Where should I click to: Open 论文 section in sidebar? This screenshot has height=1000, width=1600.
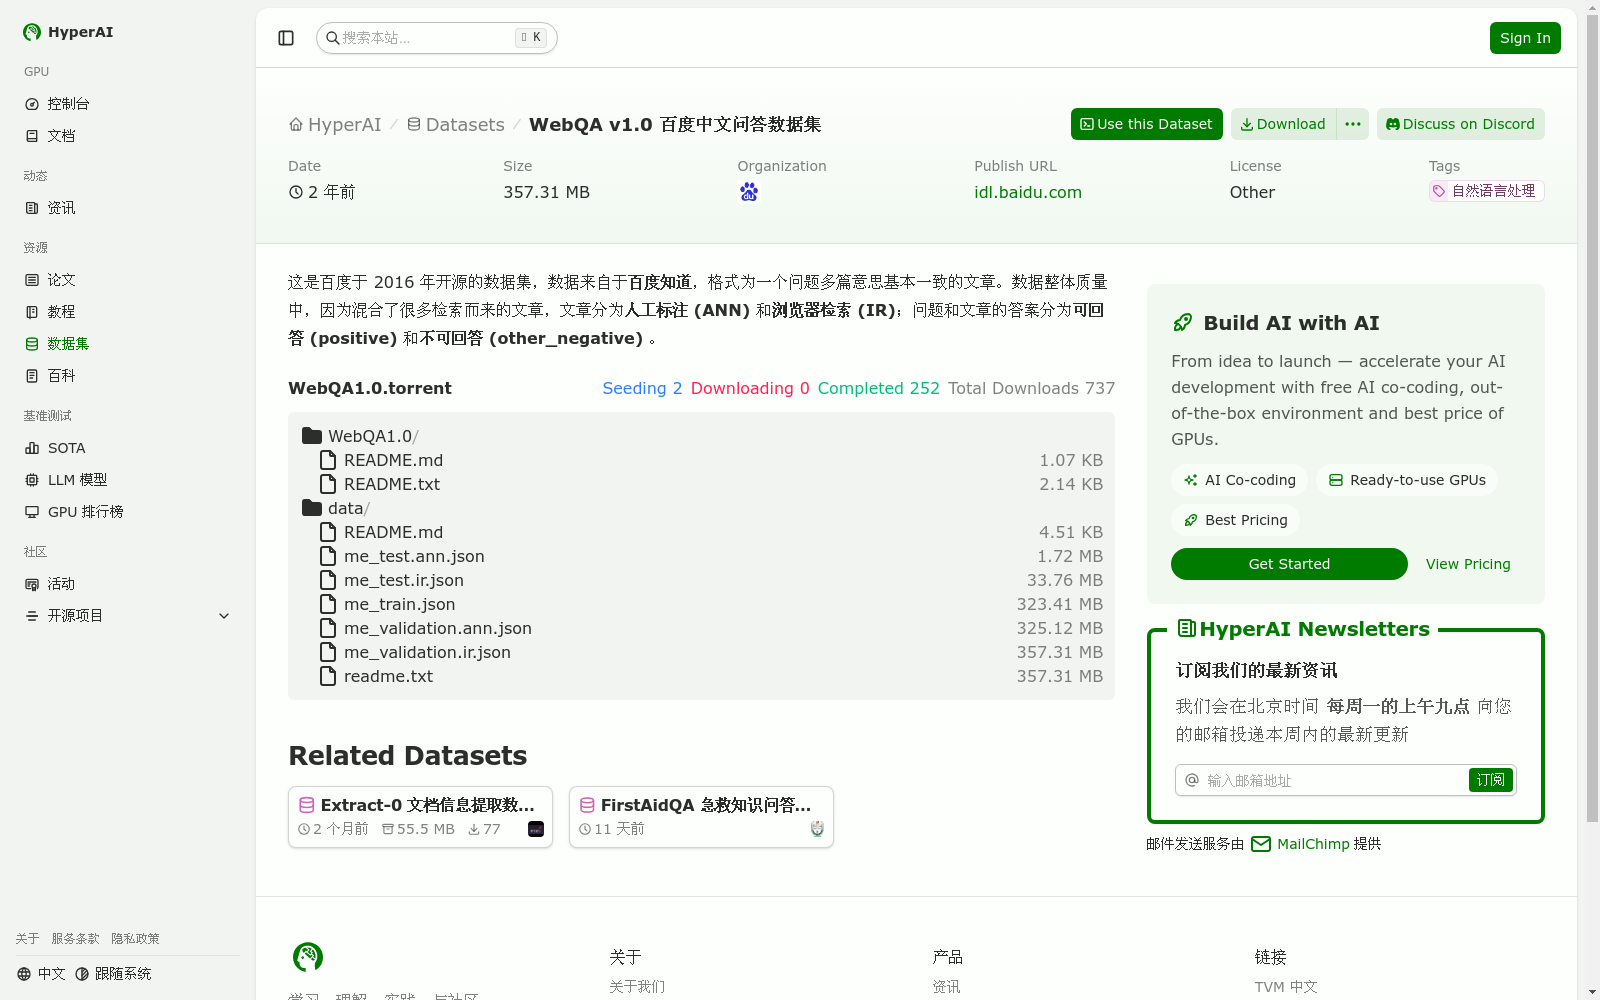tap(128, 280)
